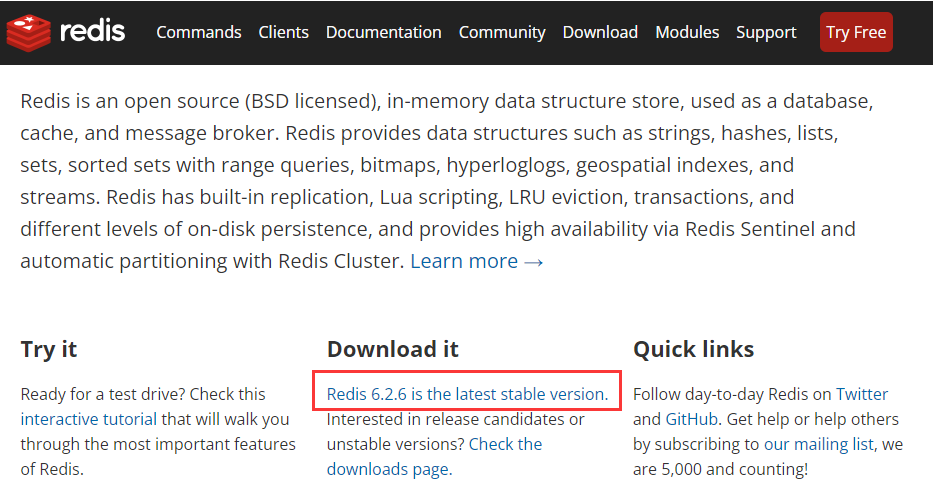Open the Documentation section

(x=384, y=32)
